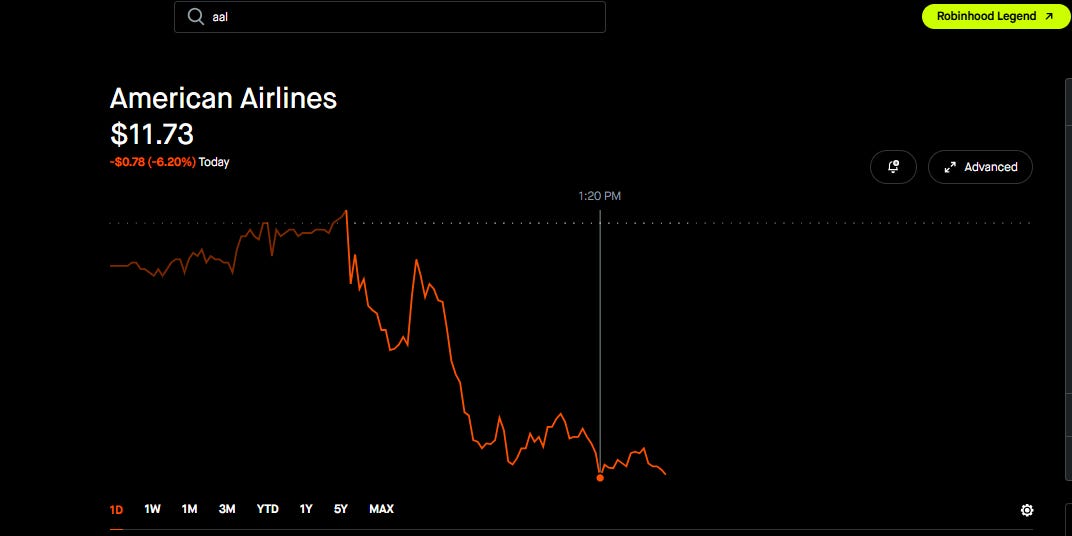
Task: Click the -$0.78 (-6.20%) change text
Action: point(153,163)
